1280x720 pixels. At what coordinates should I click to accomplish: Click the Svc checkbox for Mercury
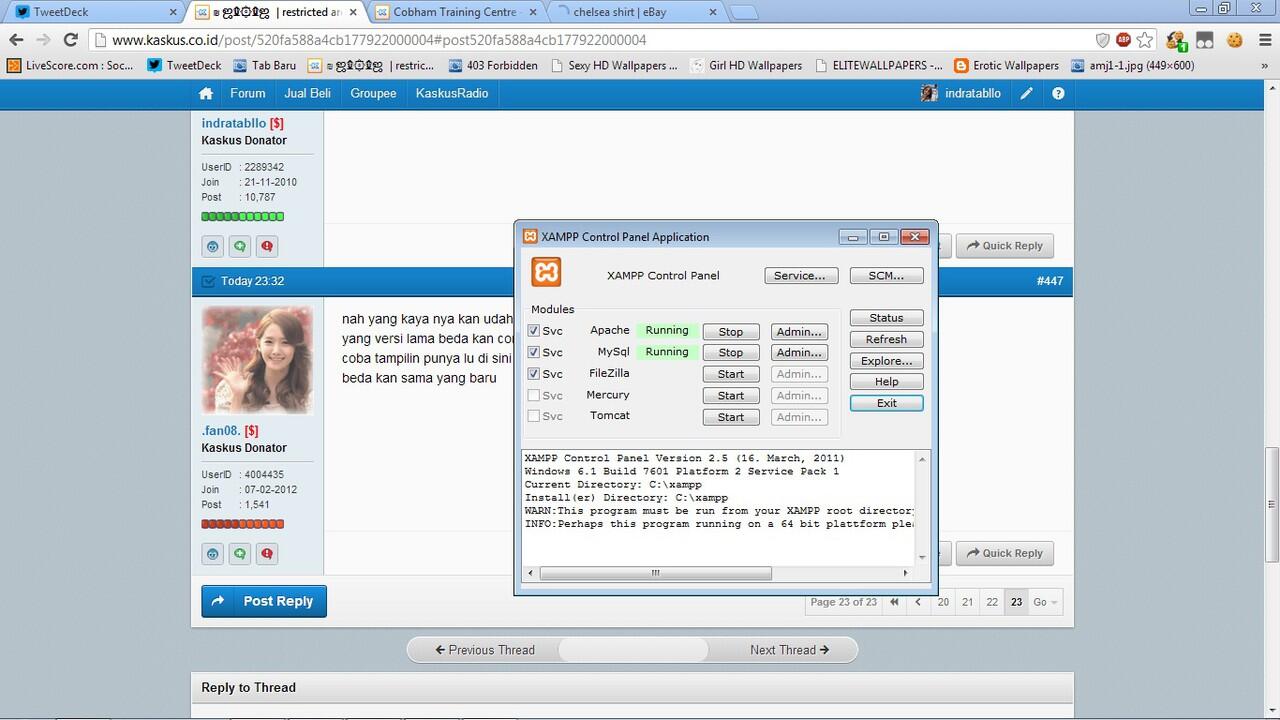534,395
